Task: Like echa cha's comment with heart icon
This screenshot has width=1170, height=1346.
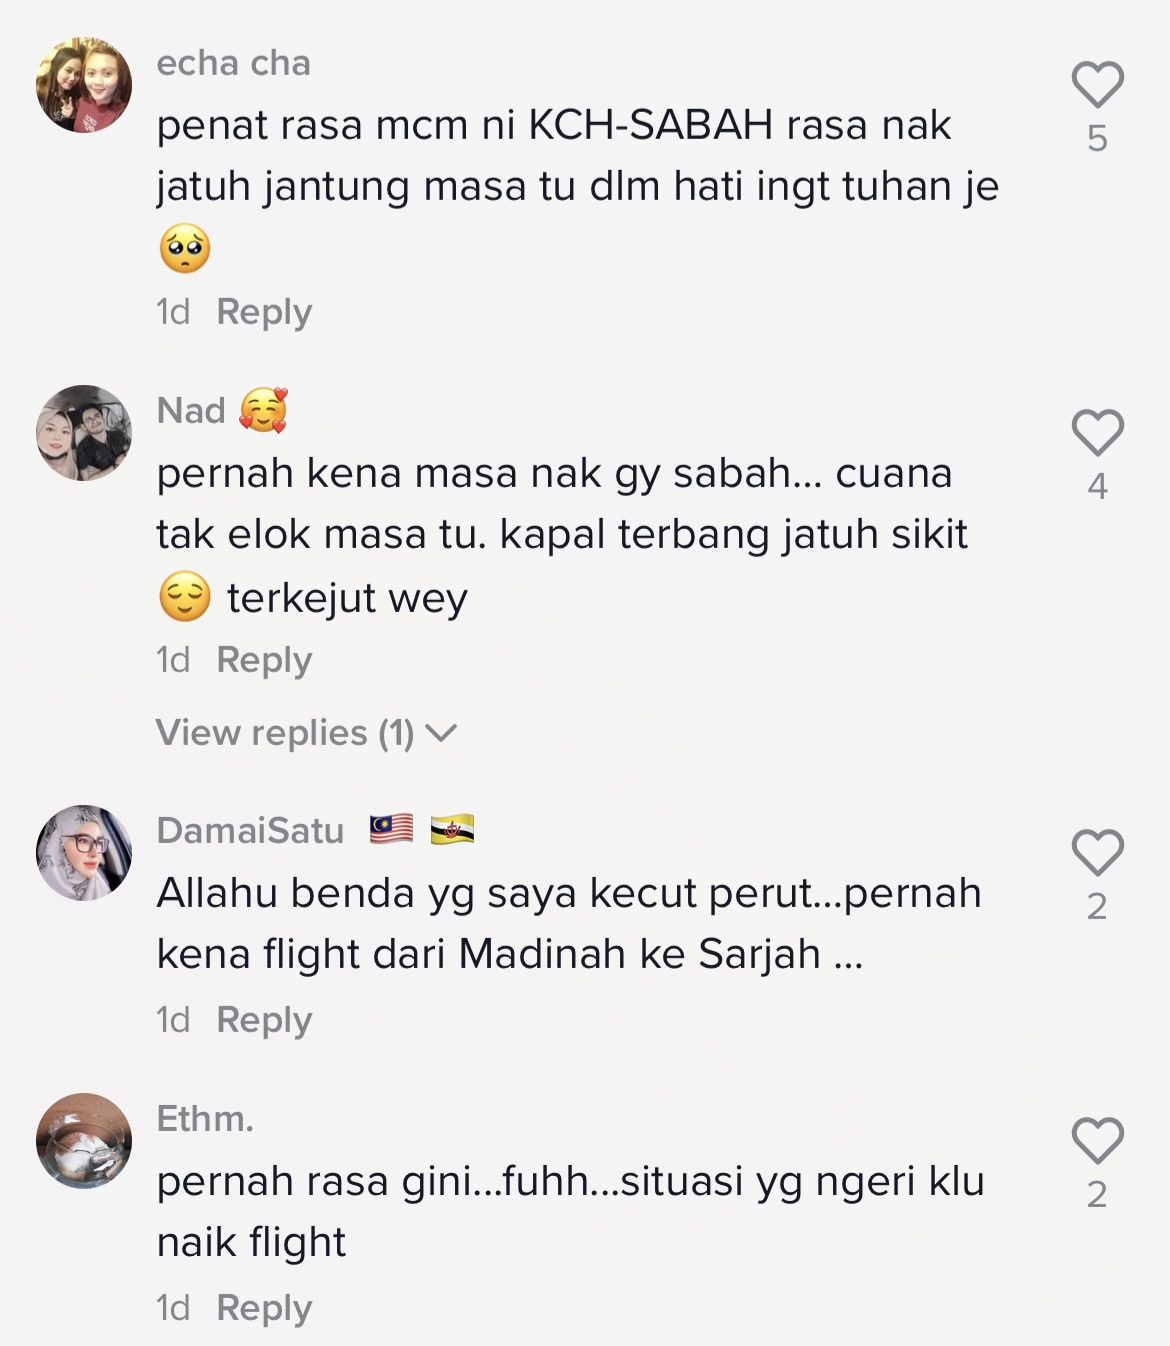Action: point(1098,85)
